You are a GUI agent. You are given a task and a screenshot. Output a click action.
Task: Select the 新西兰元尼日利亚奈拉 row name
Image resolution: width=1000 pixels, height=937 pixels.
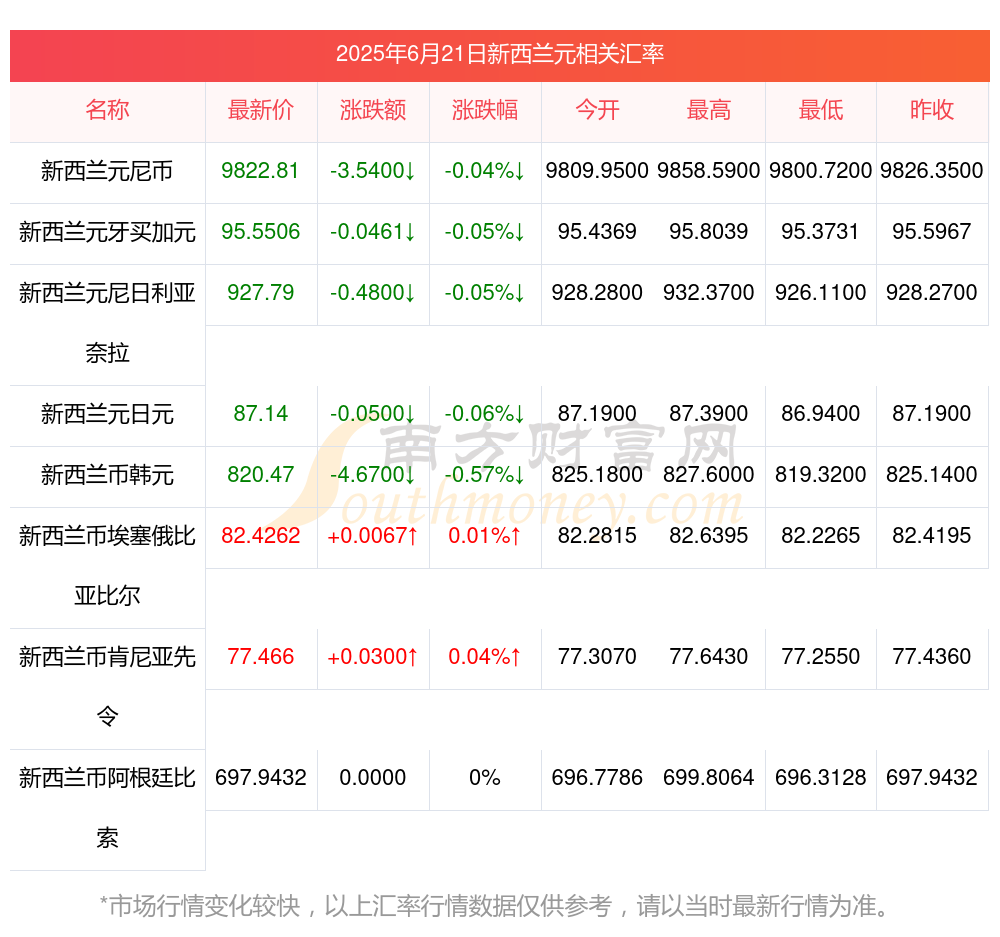(x=107, y=323)
